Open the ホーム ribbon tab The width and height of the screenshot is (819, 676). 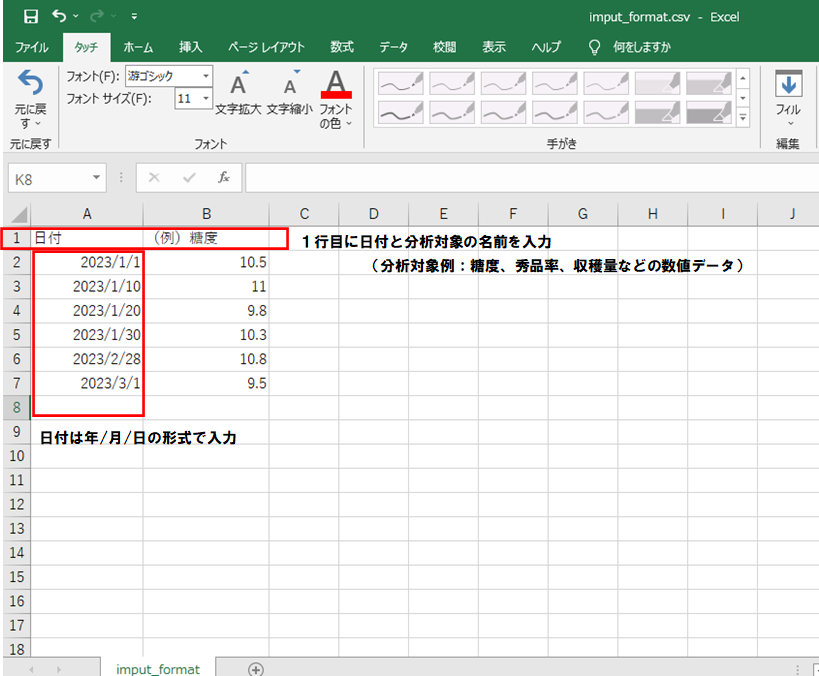138,47
